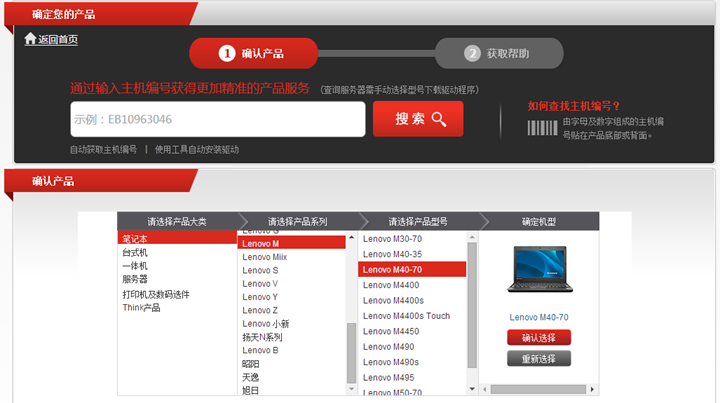Select model Lenovo M4400s

pyautogui.click(x=393, y=300)
